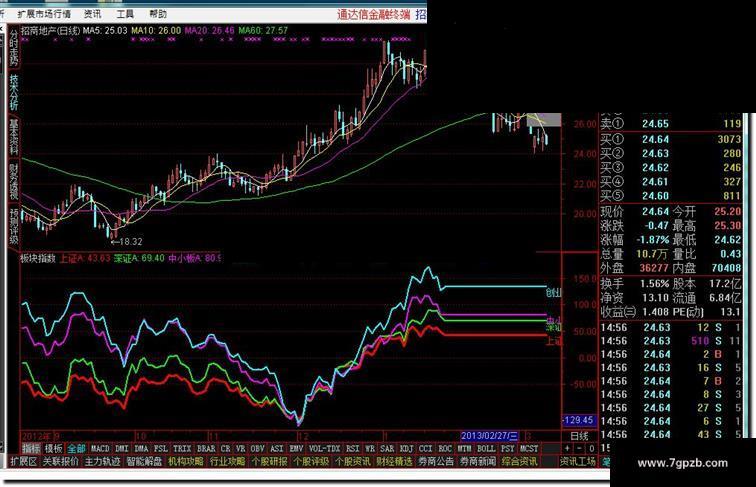This screenshot has height=487, width=756.
Task: Open the 扩展市场行情 menu
Action: (44, 14)
